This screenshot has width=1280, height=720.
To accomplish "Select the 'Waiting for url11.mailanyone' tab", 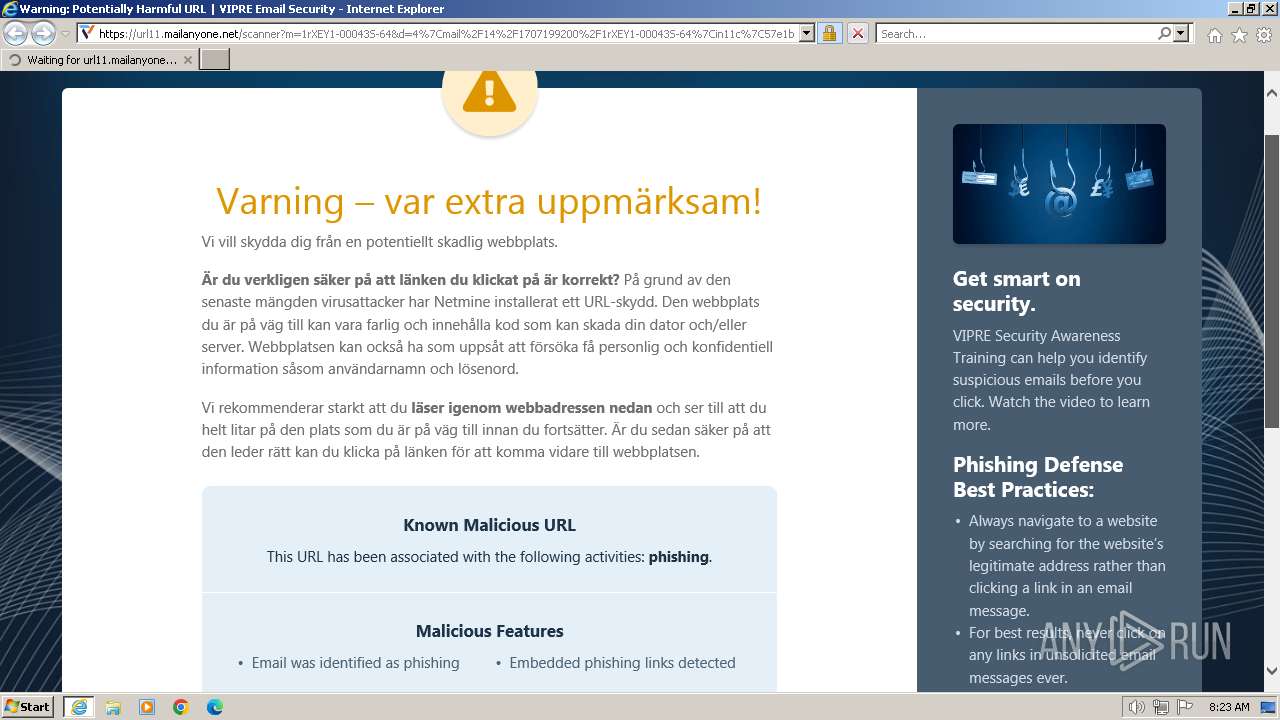I will click(x=100, y=59).
